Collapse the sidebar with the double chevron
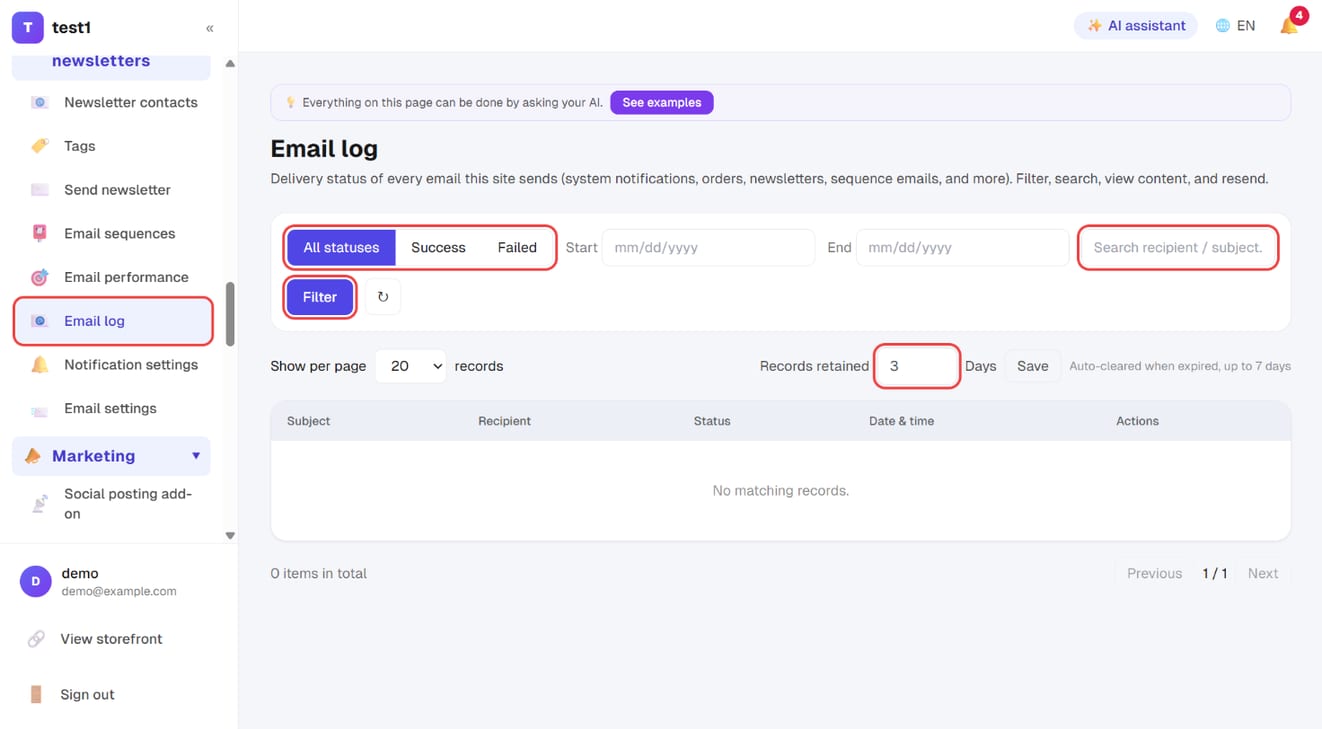The height and width of the screenshot is (729, 1322). pyautogui.click(x=209, y=28)
